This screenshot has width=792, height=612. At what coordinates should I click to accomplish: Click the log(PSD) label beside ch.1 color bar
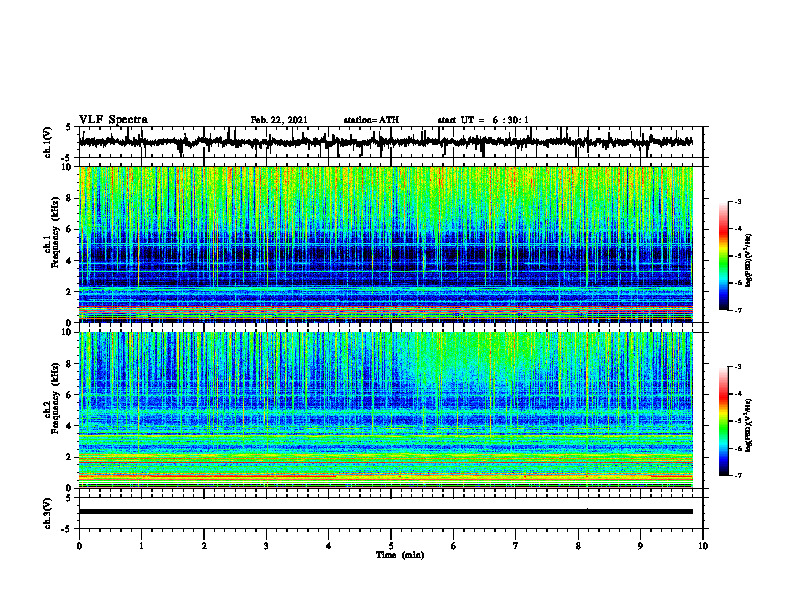[x=749, y=260]
